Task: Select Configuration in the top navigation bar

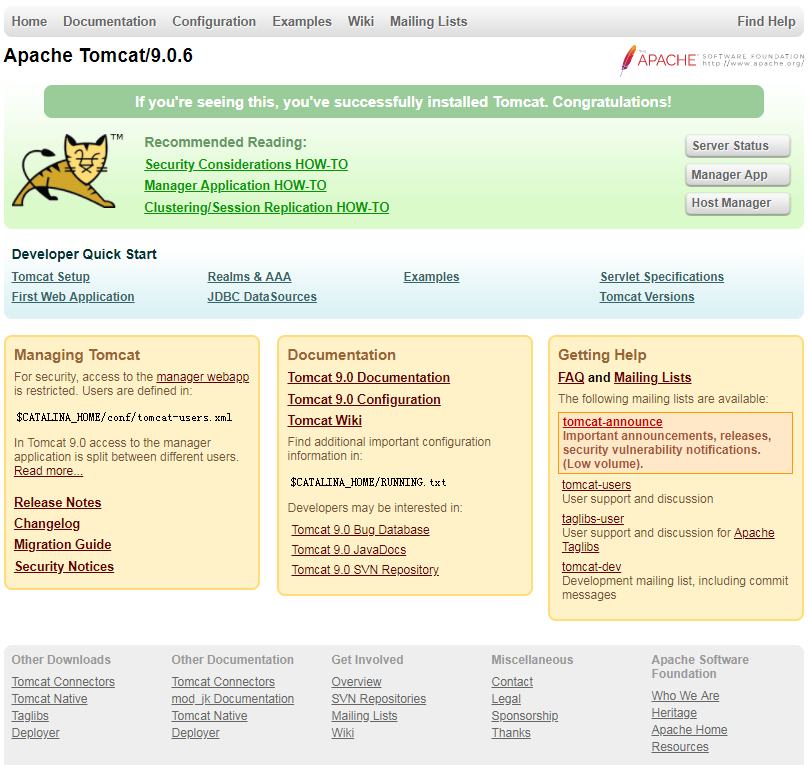Action: coord(214,21)
